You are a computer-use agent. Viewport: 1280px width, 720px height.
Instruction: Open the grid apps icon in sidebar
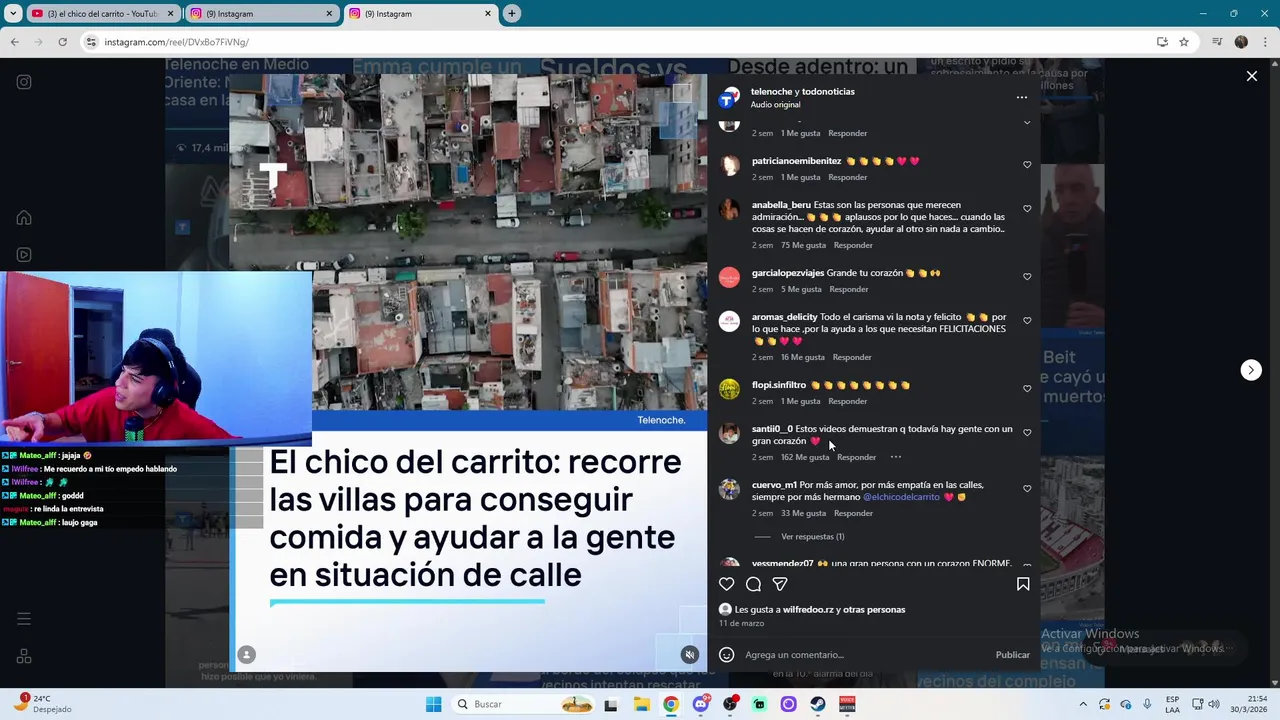[24, 656]
